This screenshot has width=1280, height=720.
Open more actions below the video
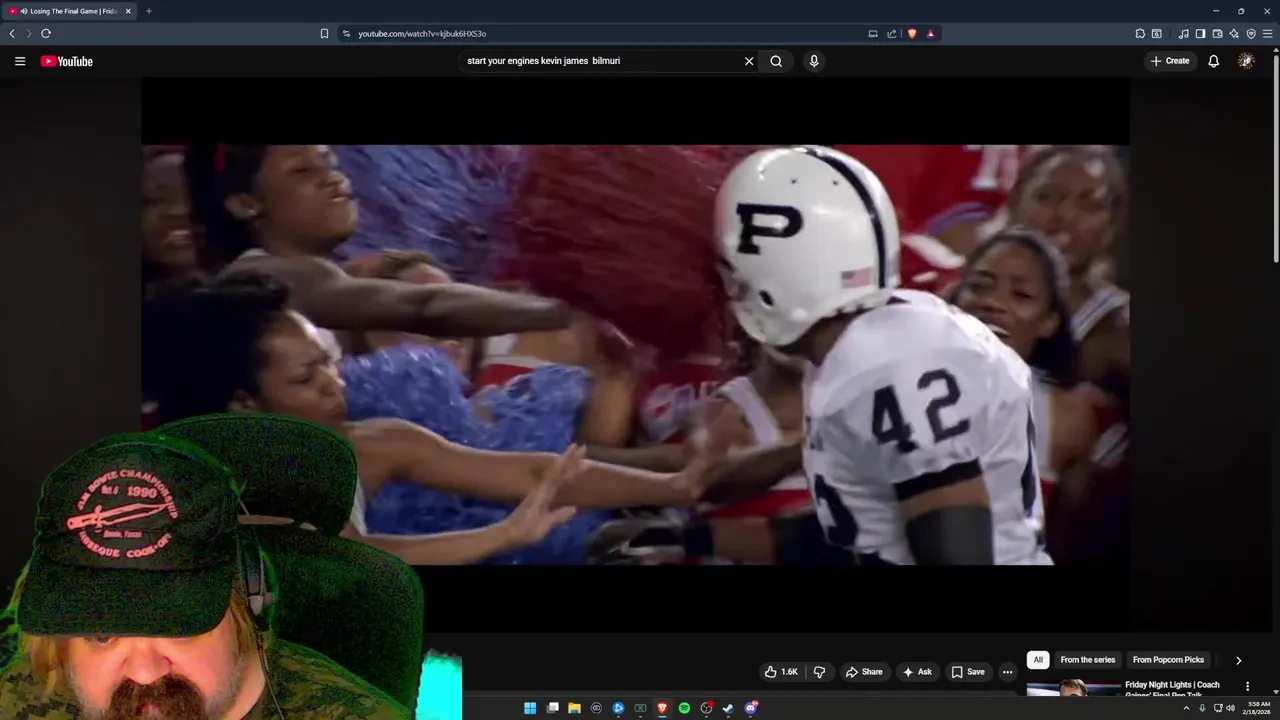pyautogui.click(x=1007, y=672)
